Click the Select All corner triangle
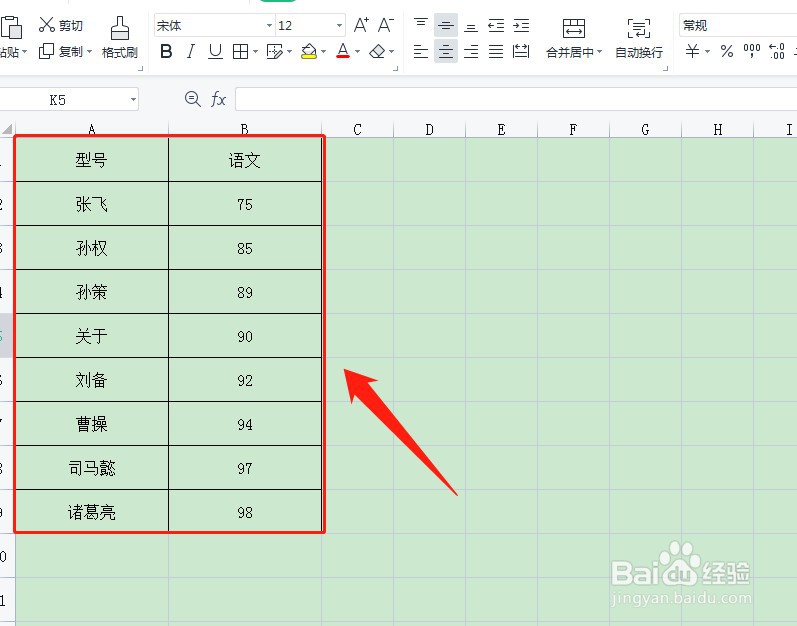Screen dimensions: 797x626 [x=7, y=129]
